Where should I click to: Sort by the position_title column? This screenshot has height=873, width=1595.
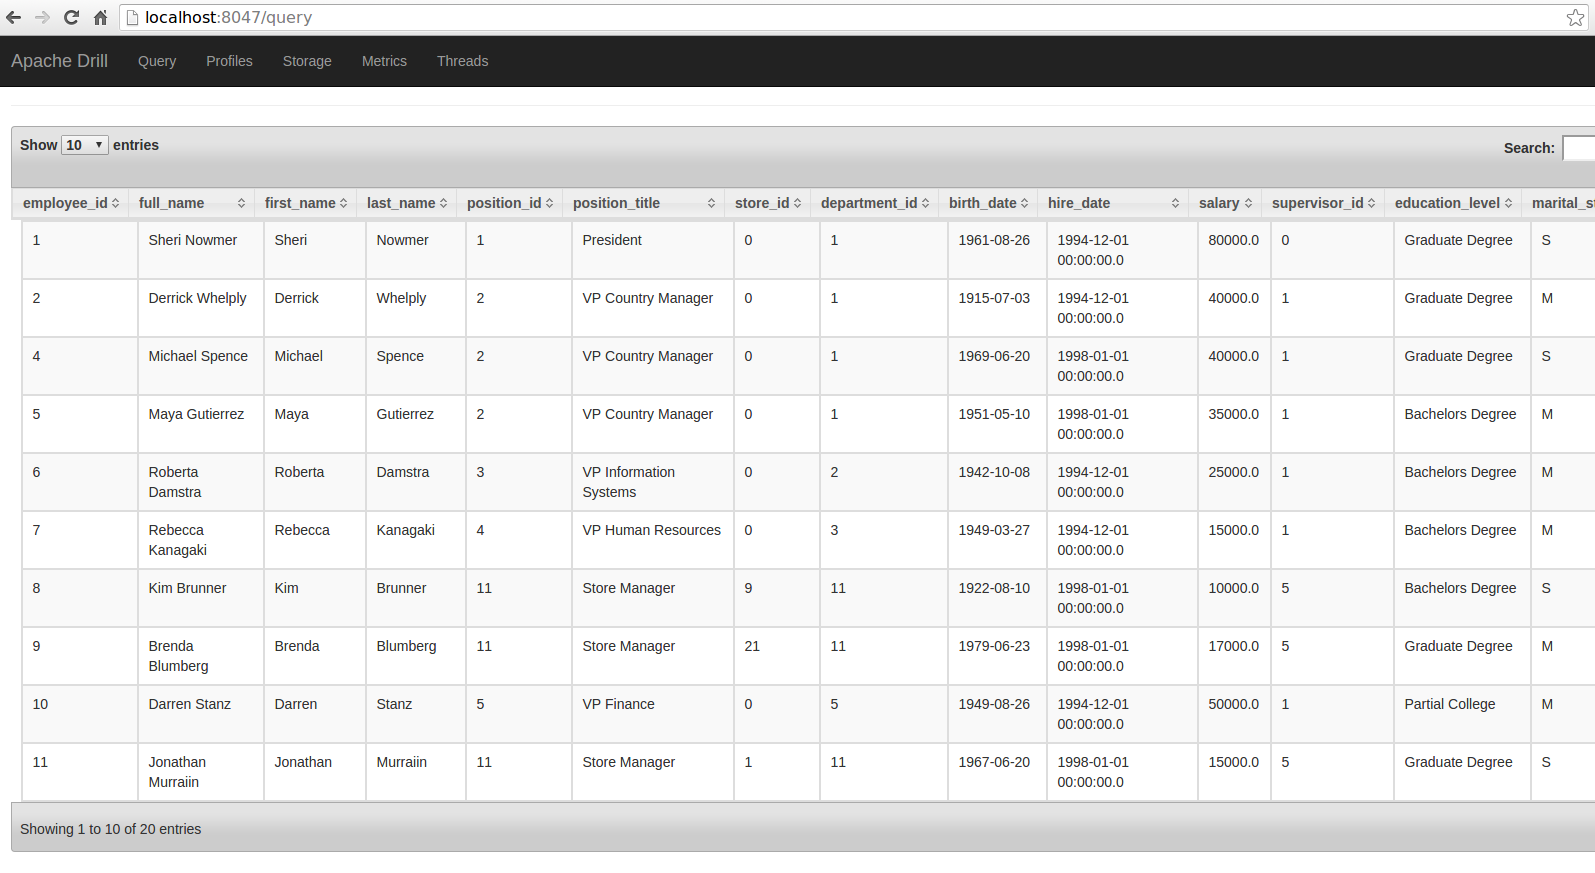[x=643, y=203]
